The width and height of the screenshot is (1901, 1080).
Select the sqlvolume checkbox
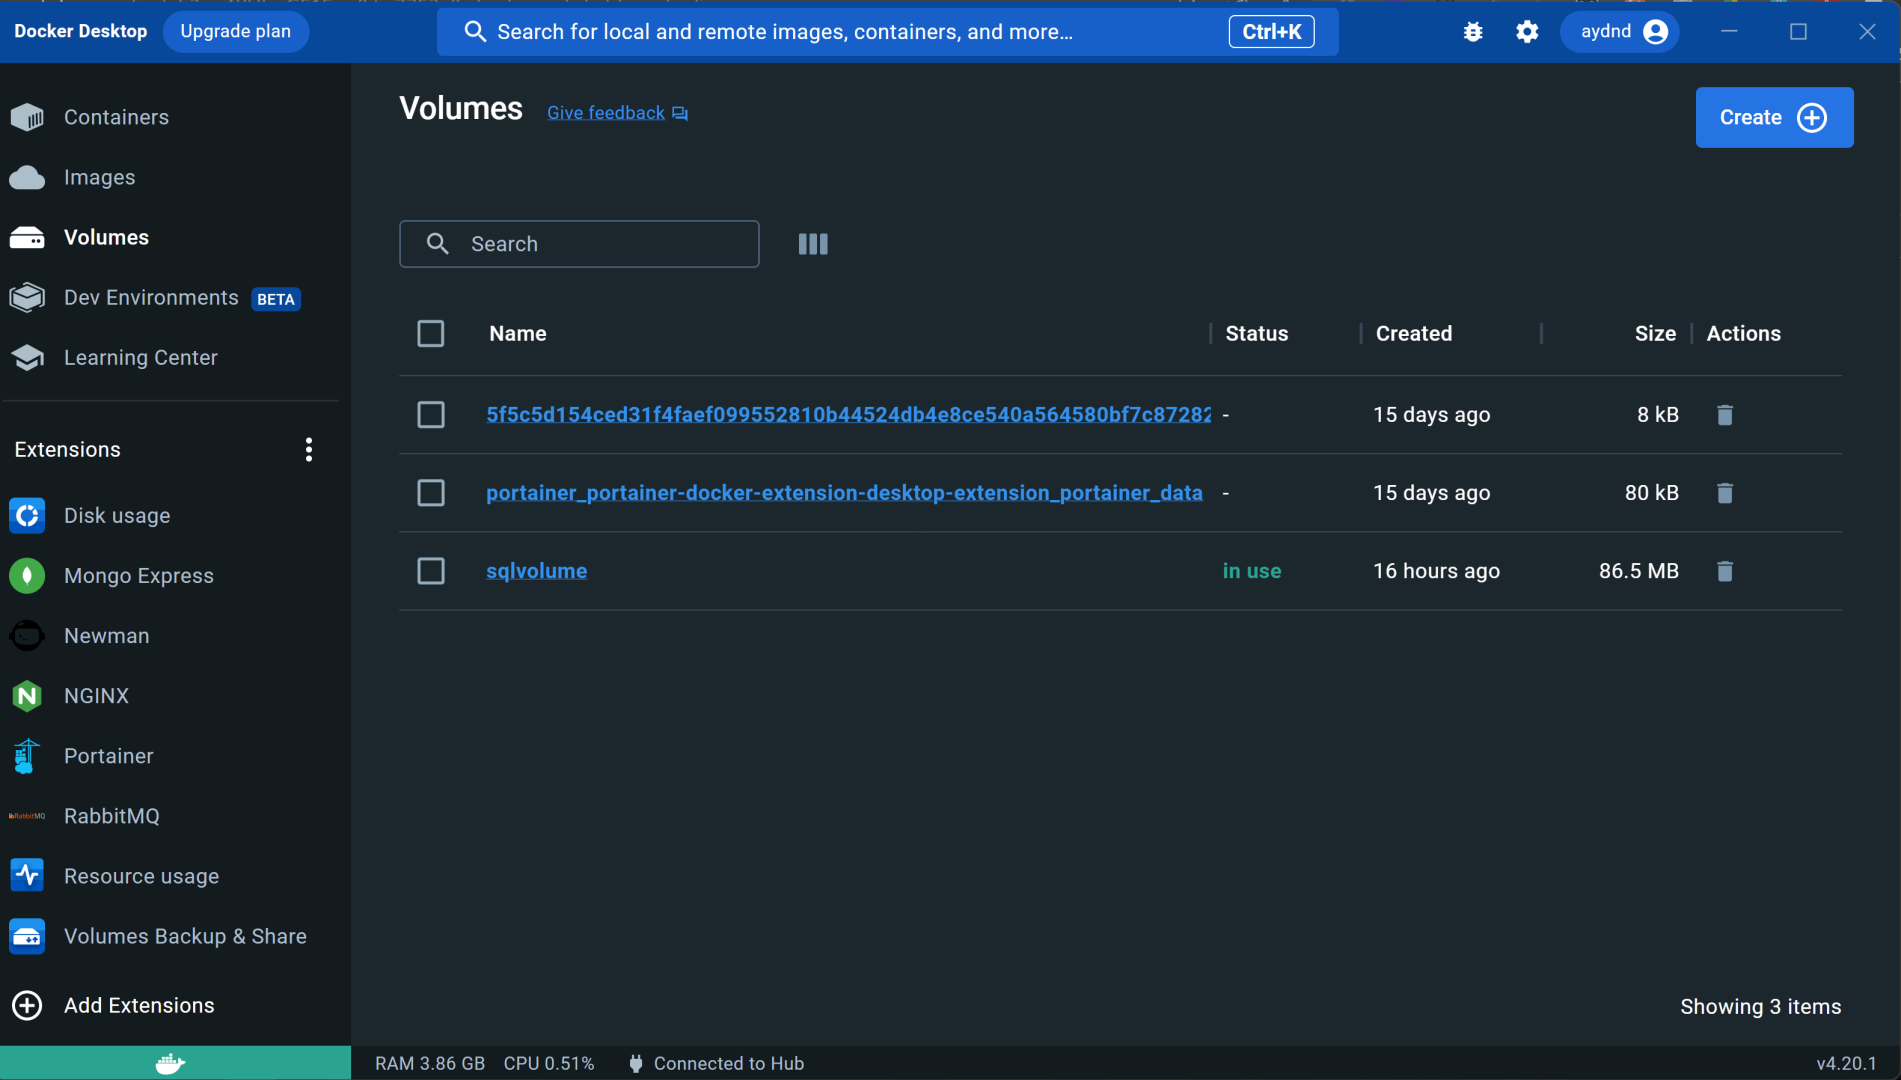431,571
